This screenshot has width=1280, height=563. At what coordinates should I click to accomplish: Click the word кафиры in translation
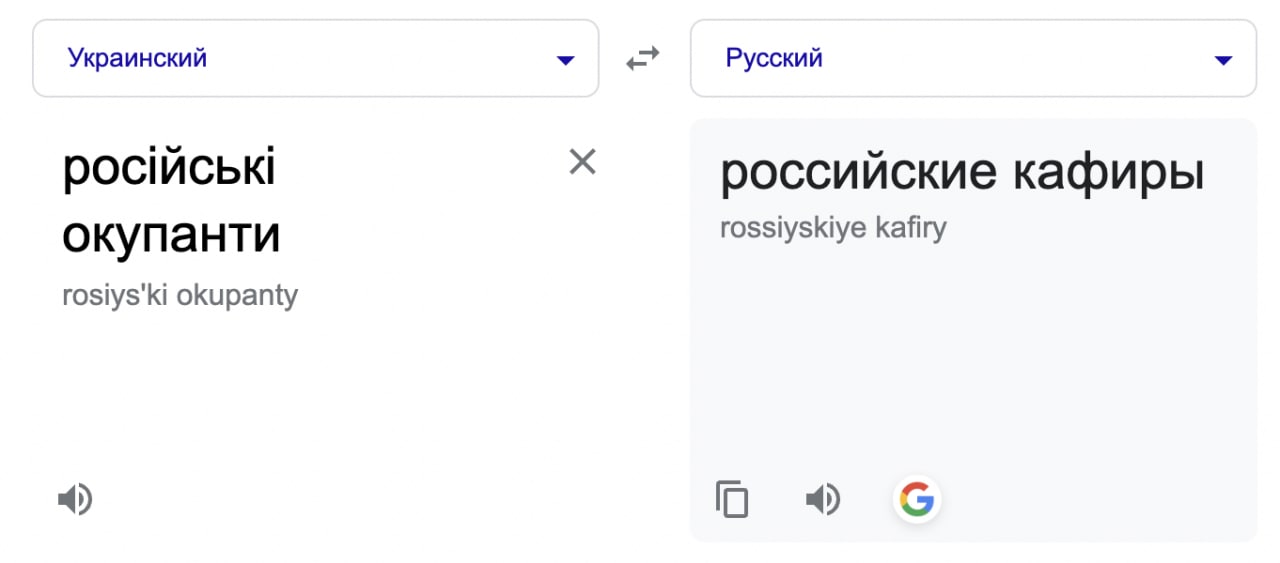pyautogui.click(x=1109, y=173)
